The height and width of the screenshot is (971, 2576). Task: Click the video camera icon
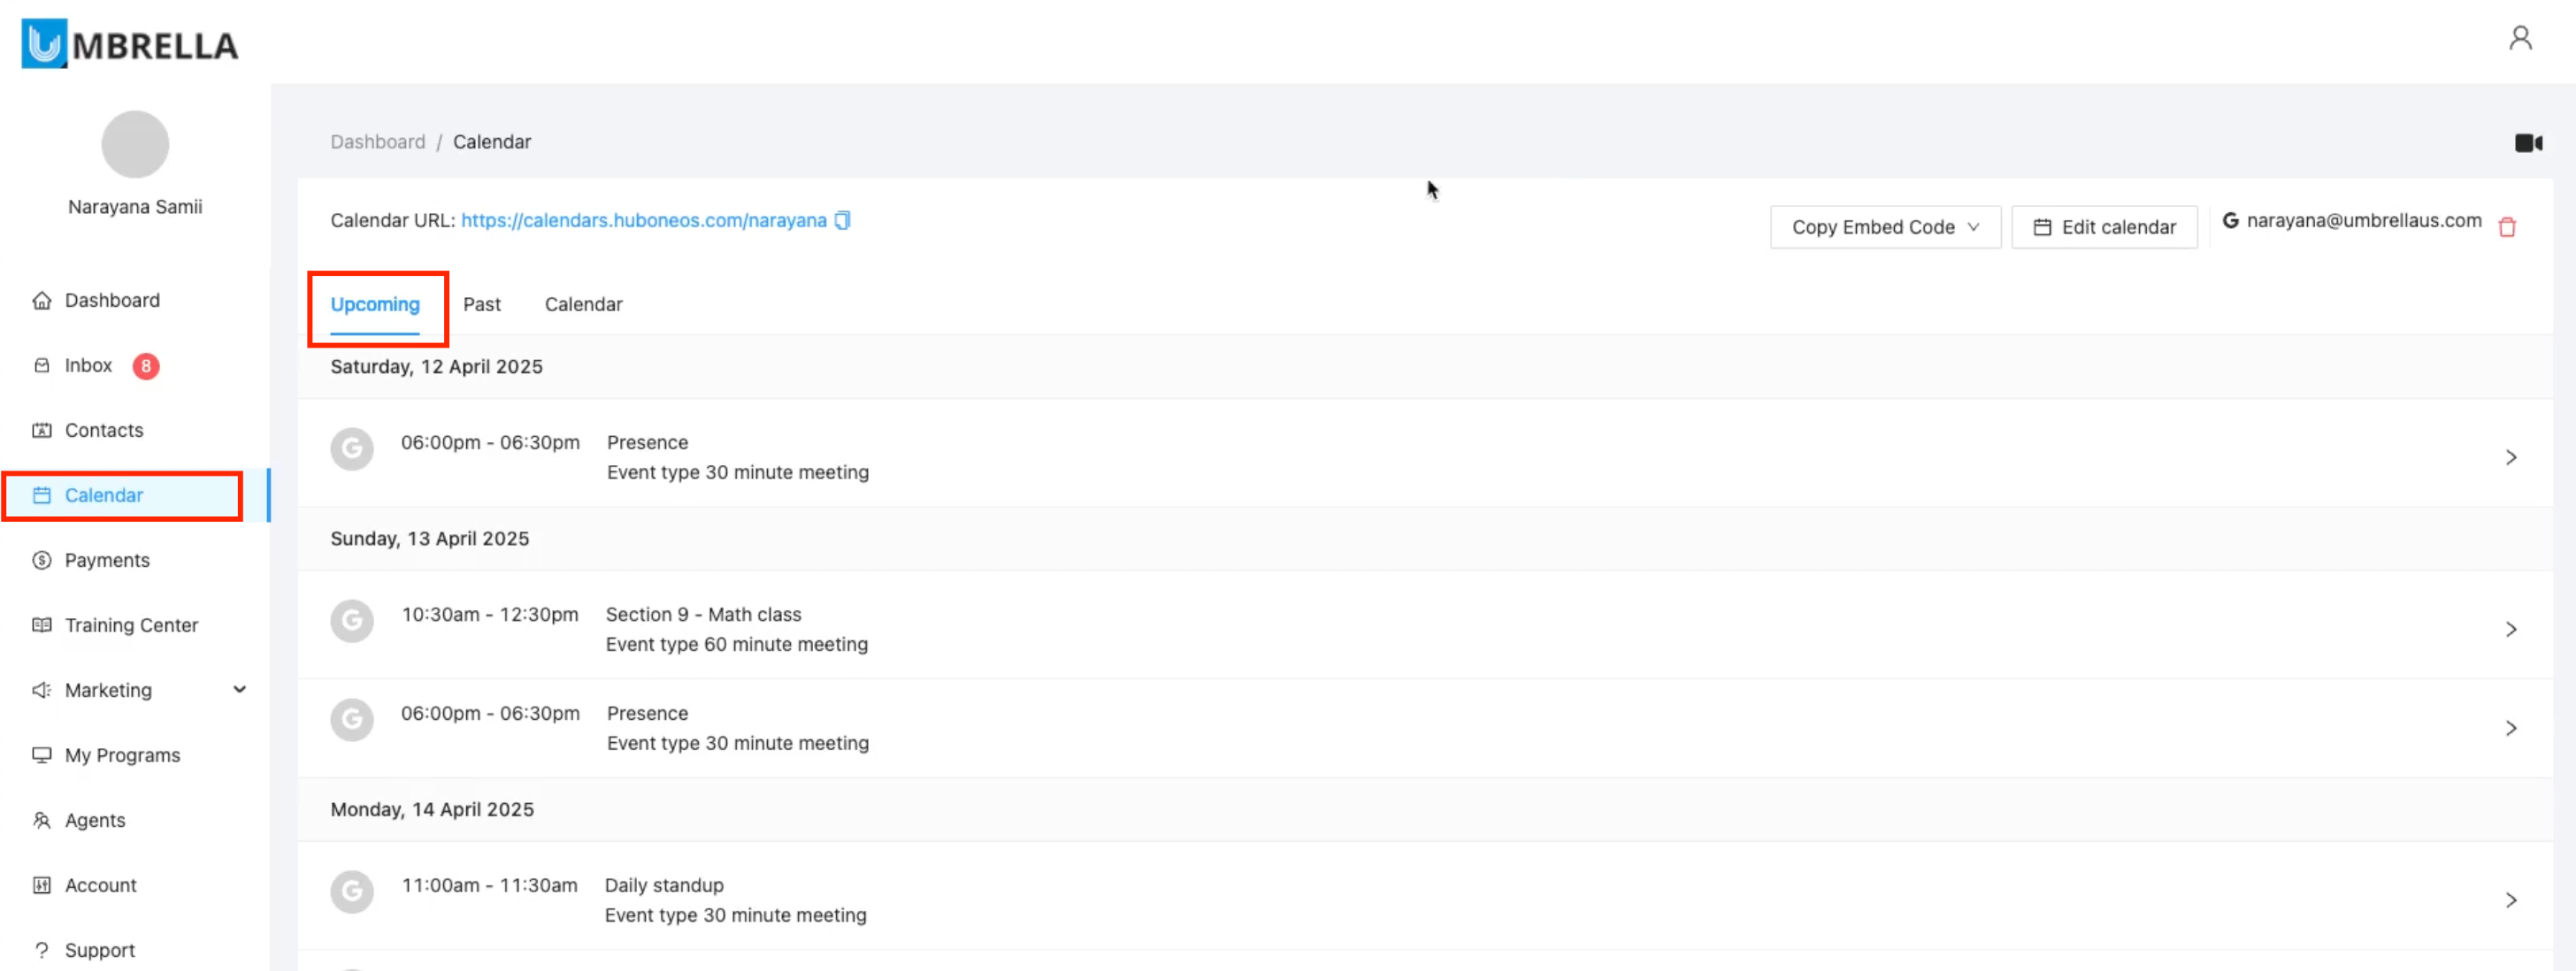point(2527,143)
